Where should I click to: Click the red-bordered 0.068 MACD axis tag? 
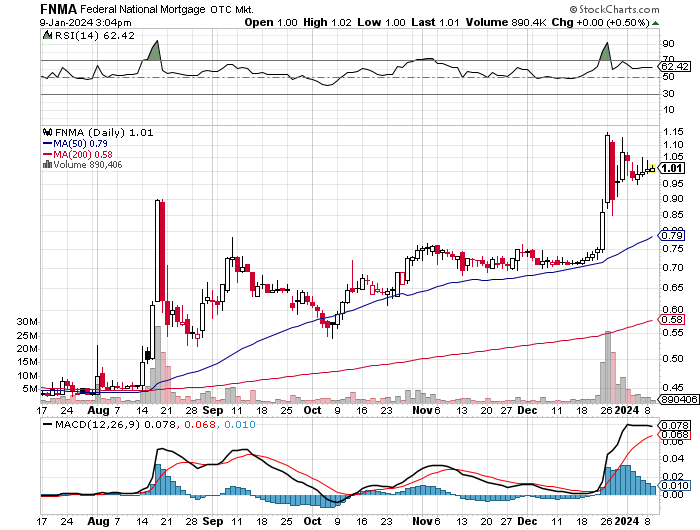[675, 435]
